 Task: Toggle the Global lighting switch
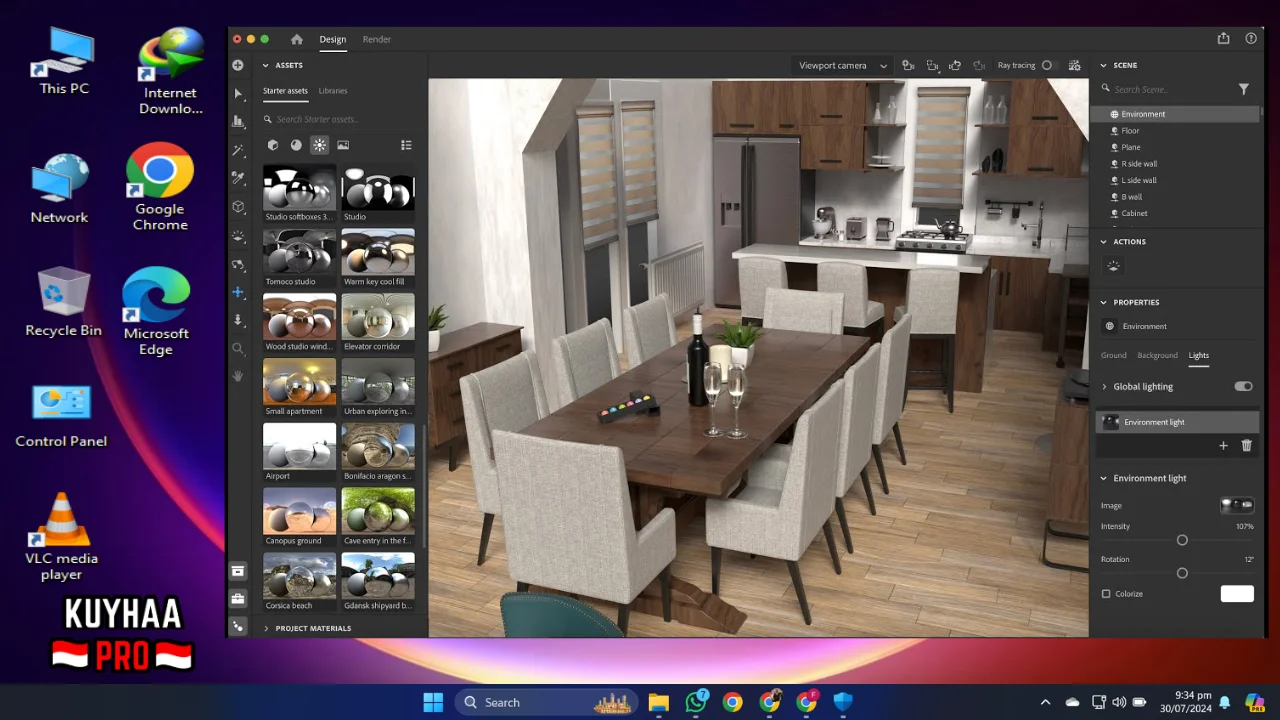click(1243, 386)
